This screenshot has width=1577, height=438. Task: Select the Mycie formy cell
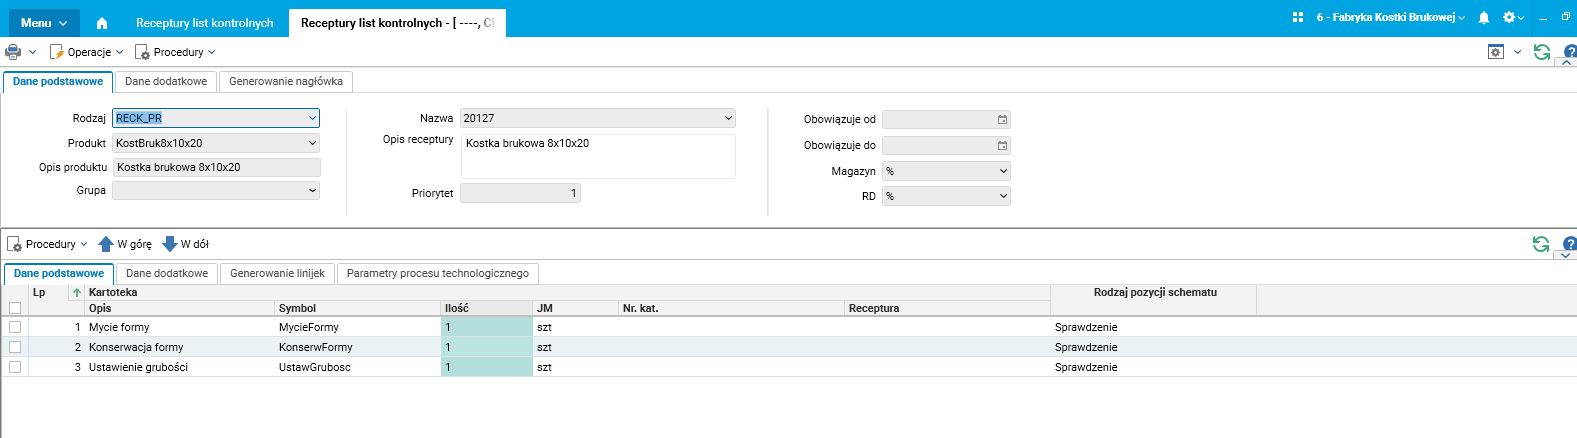click(x=180, y=327)
